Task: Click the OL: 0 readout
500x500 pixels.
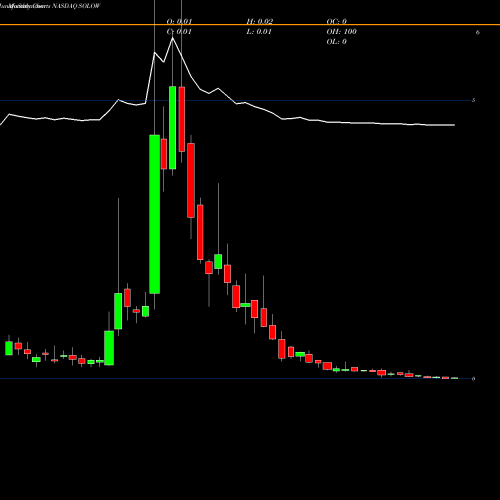Action: pos(337,42)
